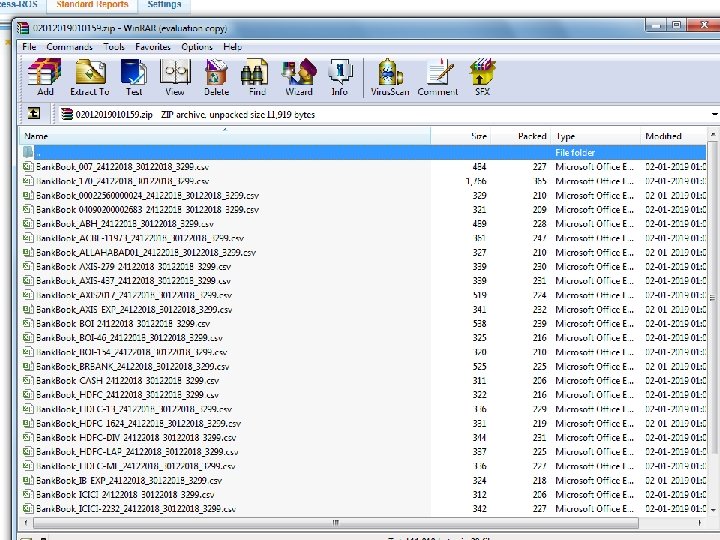
Task: Click the WinRAR title bar icon
Action: coord(22,28)
